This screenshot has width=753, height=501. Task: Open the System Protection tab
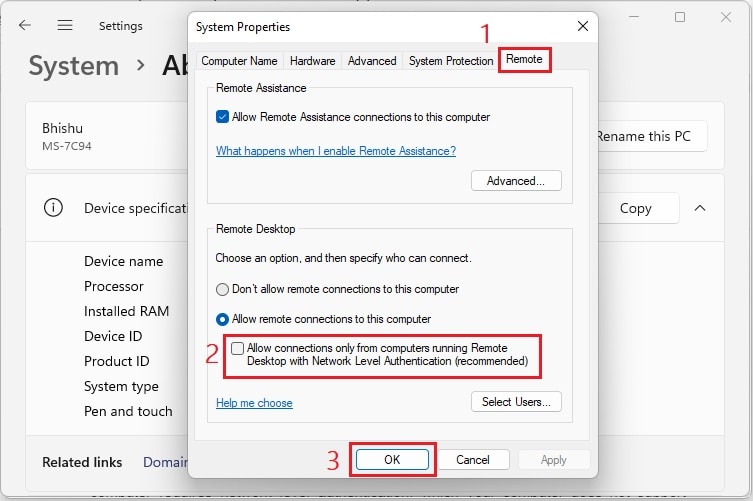[x=451, y=61]
